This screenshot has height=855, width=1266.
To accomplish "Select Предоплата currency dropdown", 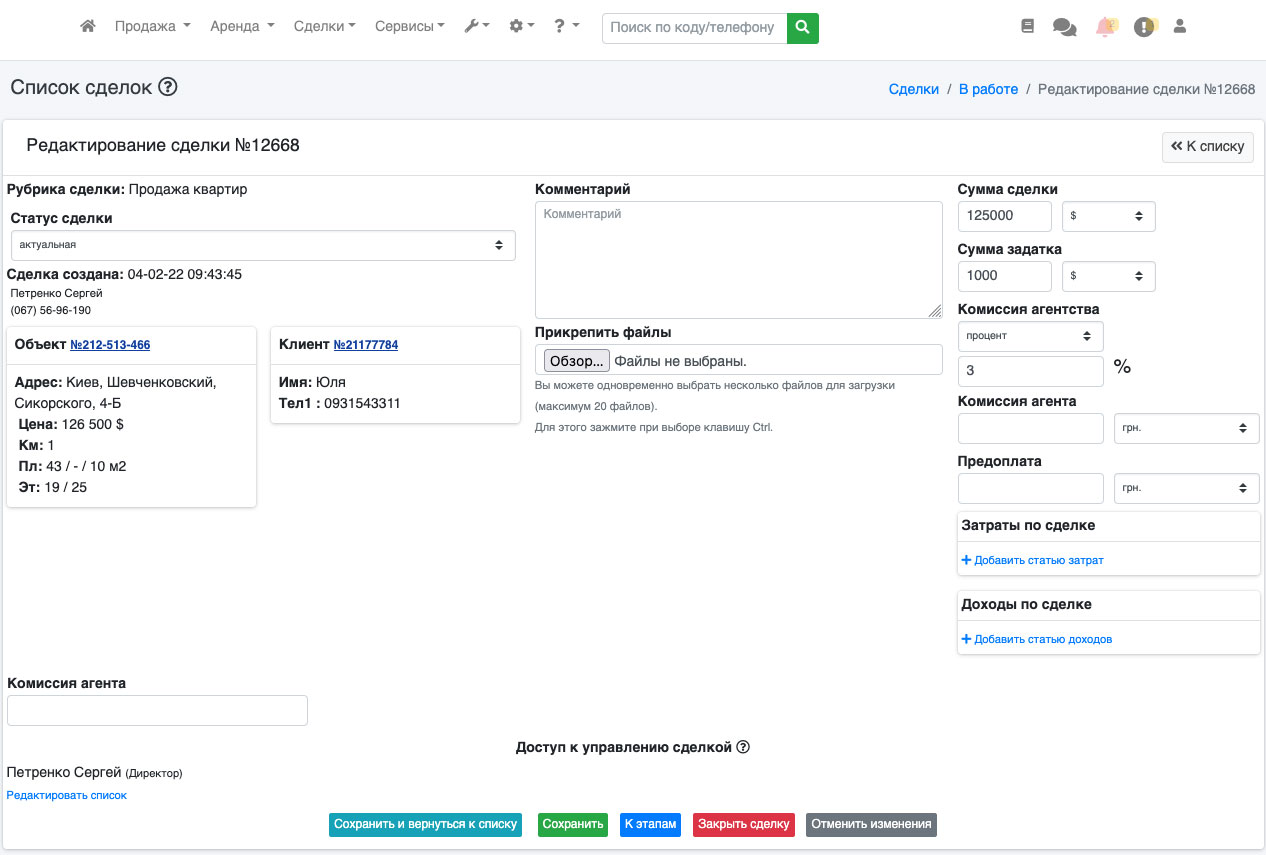I will [1186, 488].
